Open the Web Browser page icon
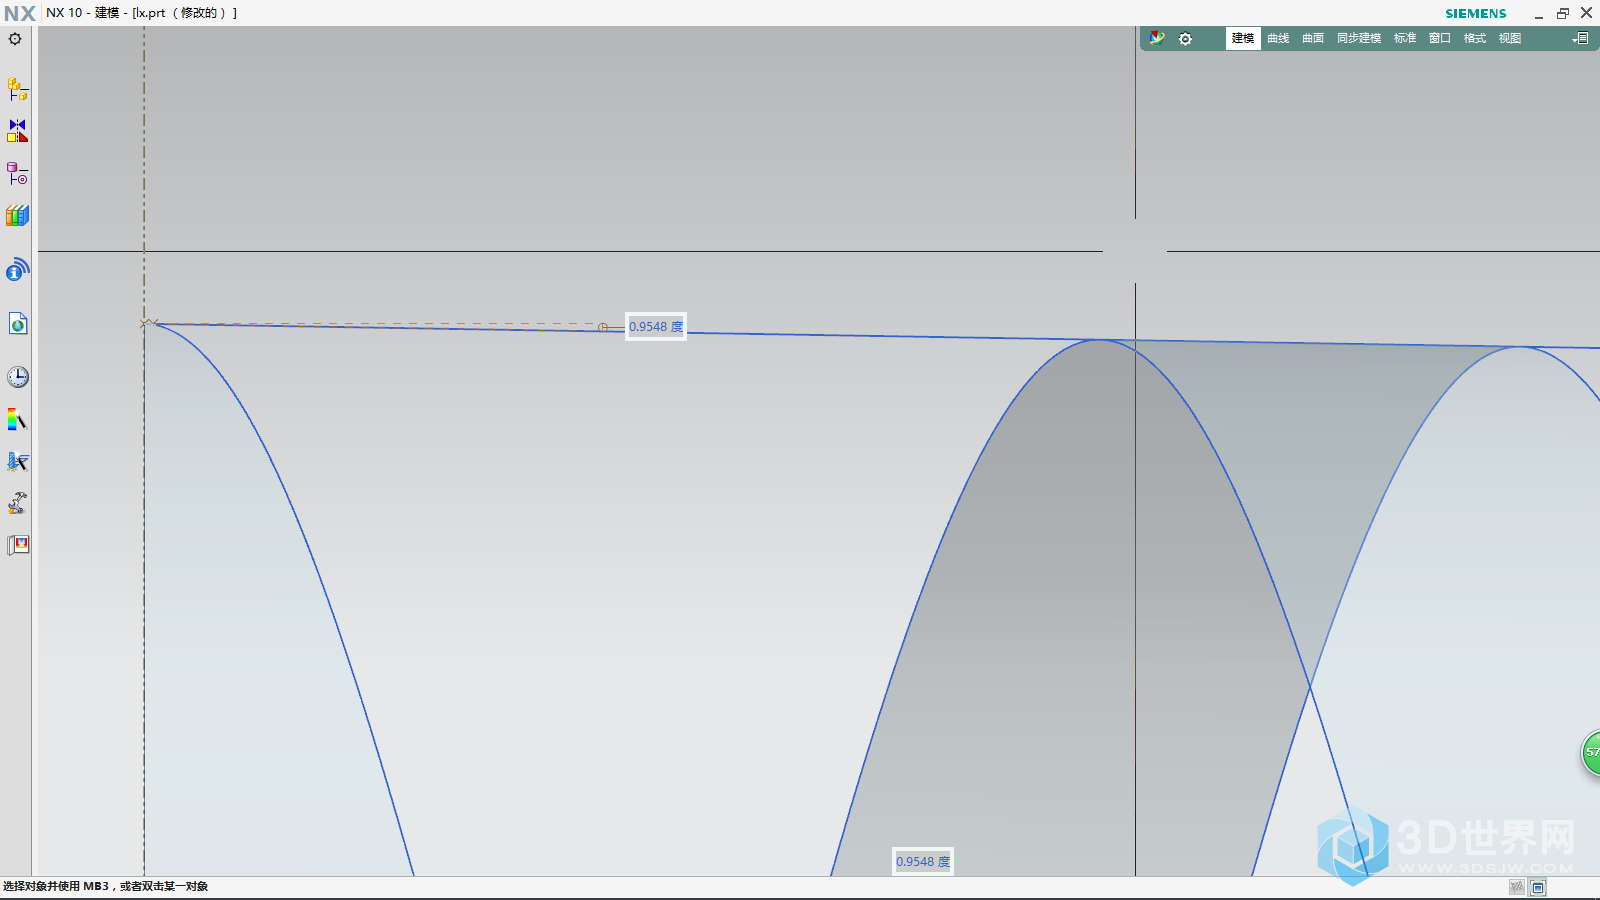Image resolution: width=1600 pixels, height=900 pixels. [17, 324]
